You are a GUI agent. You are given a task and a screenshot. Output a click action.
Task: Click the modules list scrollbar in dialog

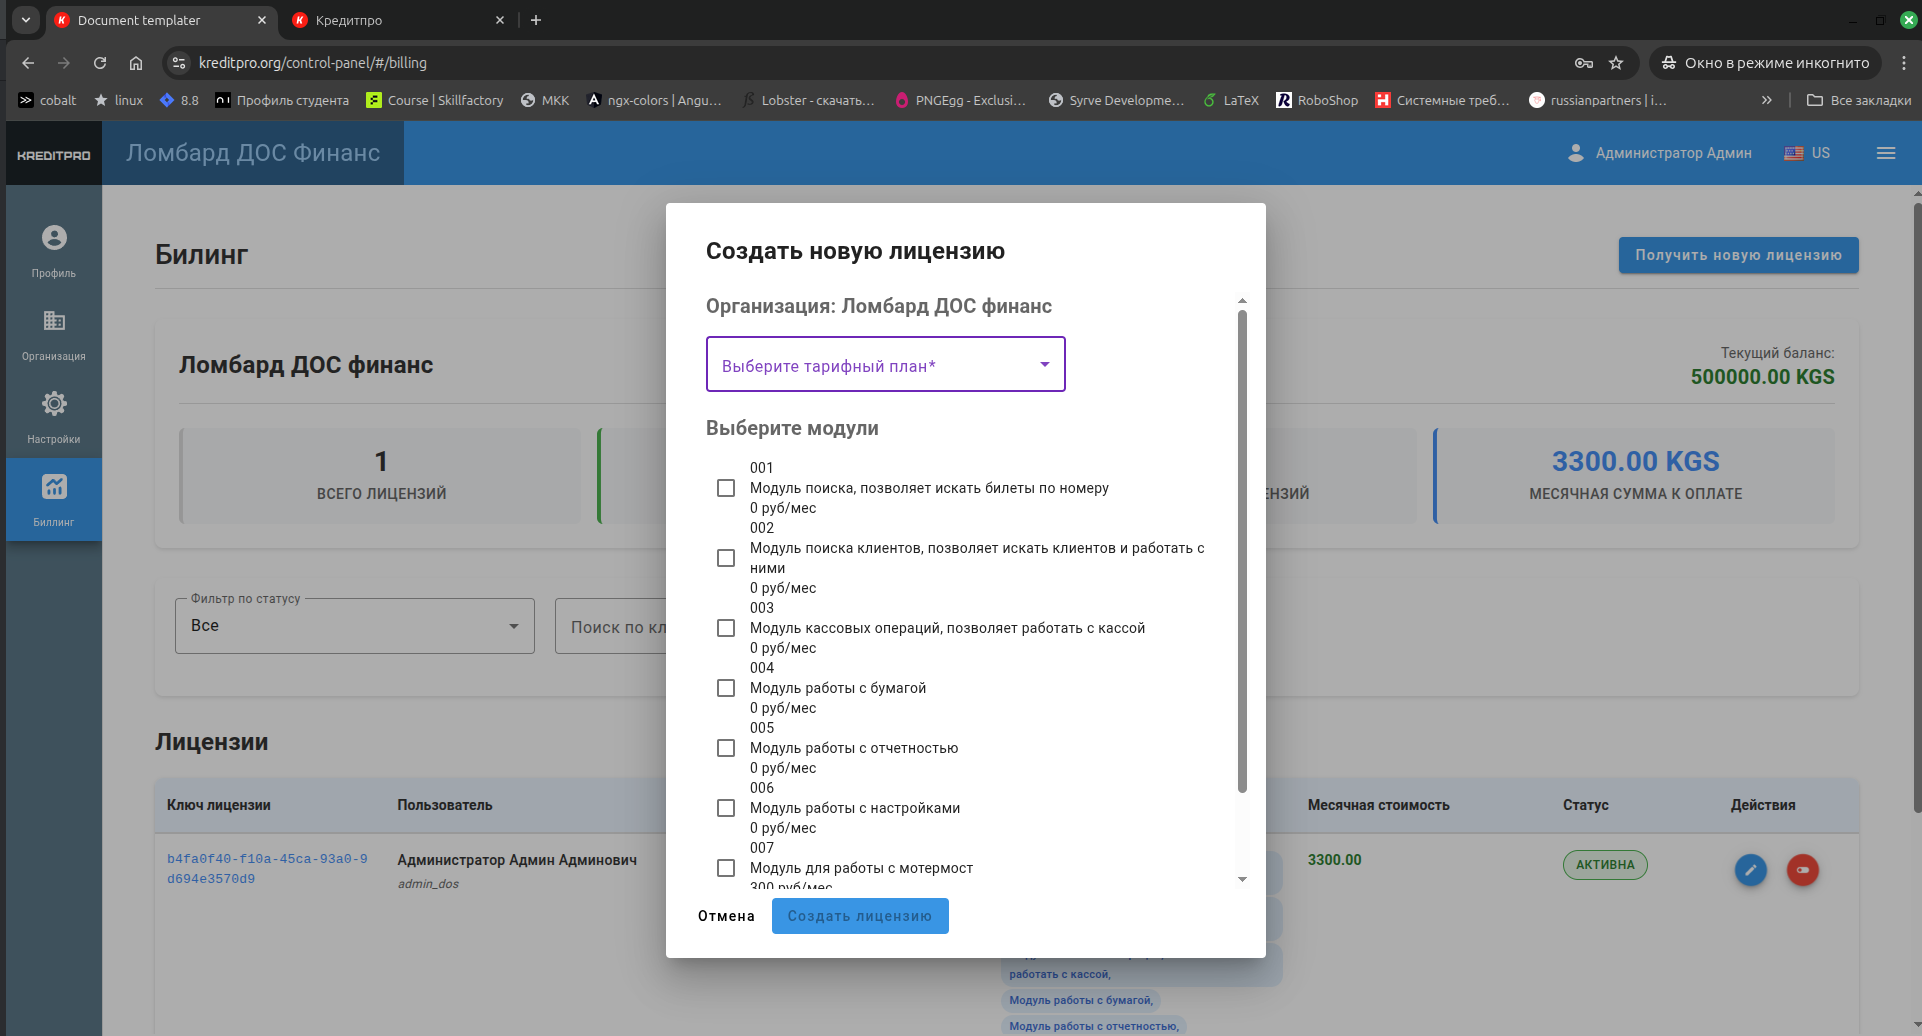point(1242,550)
